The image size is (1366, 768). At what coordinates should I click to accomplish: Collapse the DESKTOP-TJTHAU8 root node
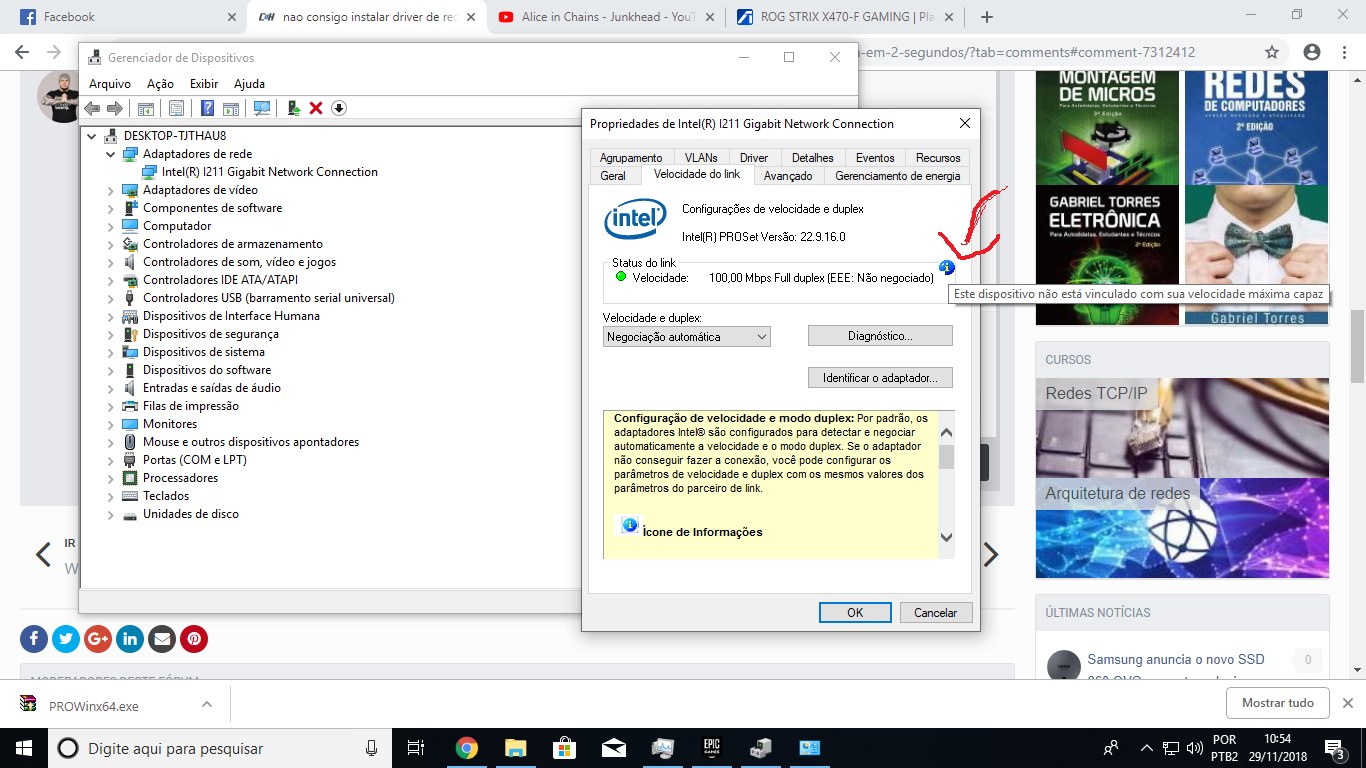click(92, 136)
